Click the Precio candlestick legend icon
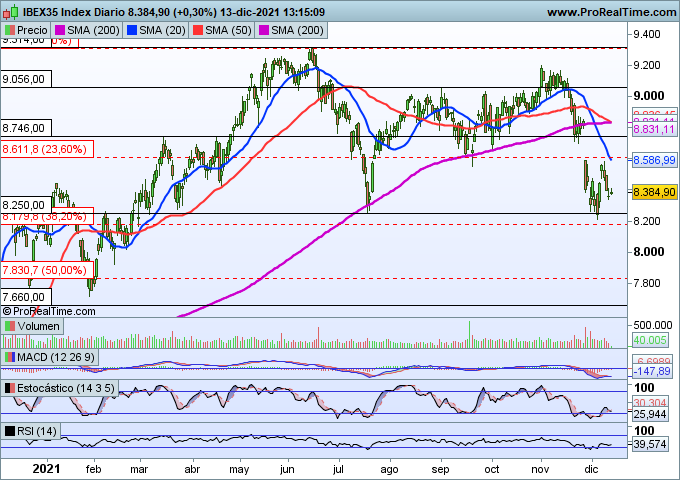The height and width of the screenshot is (480, 680). coord(10,30)
